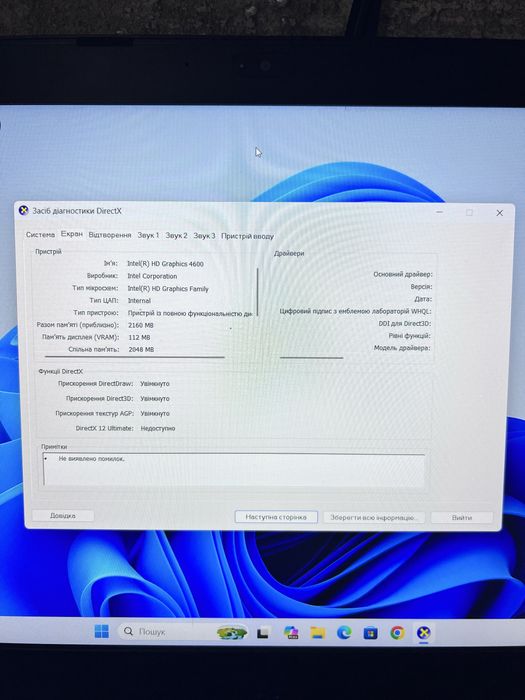Click the device panel vertical scrollbar

258,291
